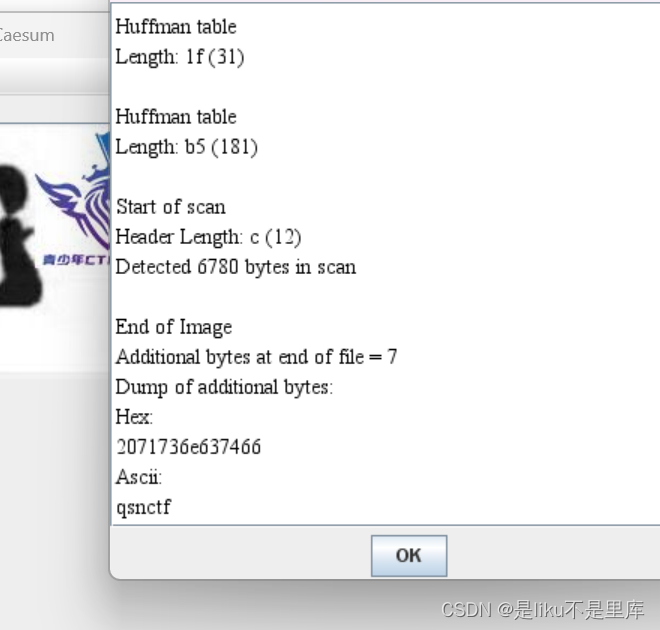This screenshot has height=630, width=660.
Task: Click the Huffman table heading above Length b5
Action: click(176, 117)
